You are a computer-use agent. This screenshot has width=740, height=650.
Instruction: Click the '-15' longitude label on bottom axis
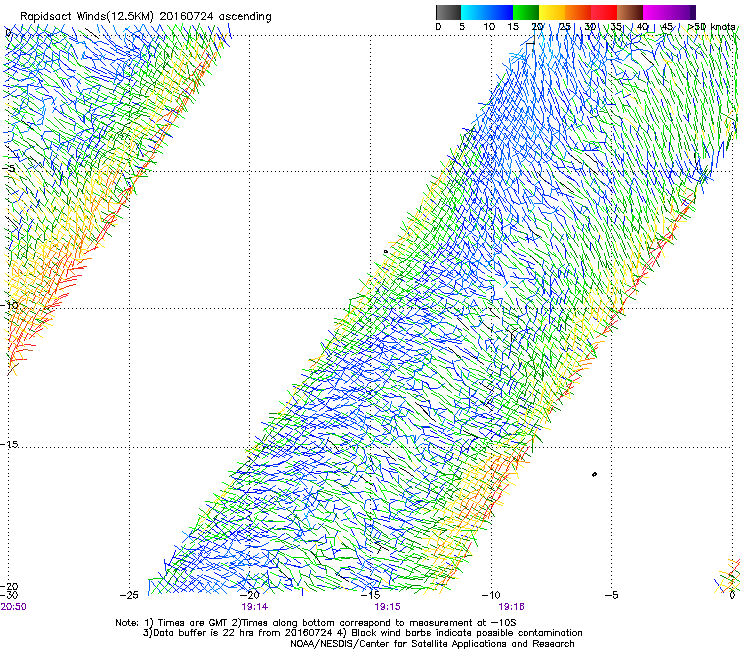click(370, 595)
